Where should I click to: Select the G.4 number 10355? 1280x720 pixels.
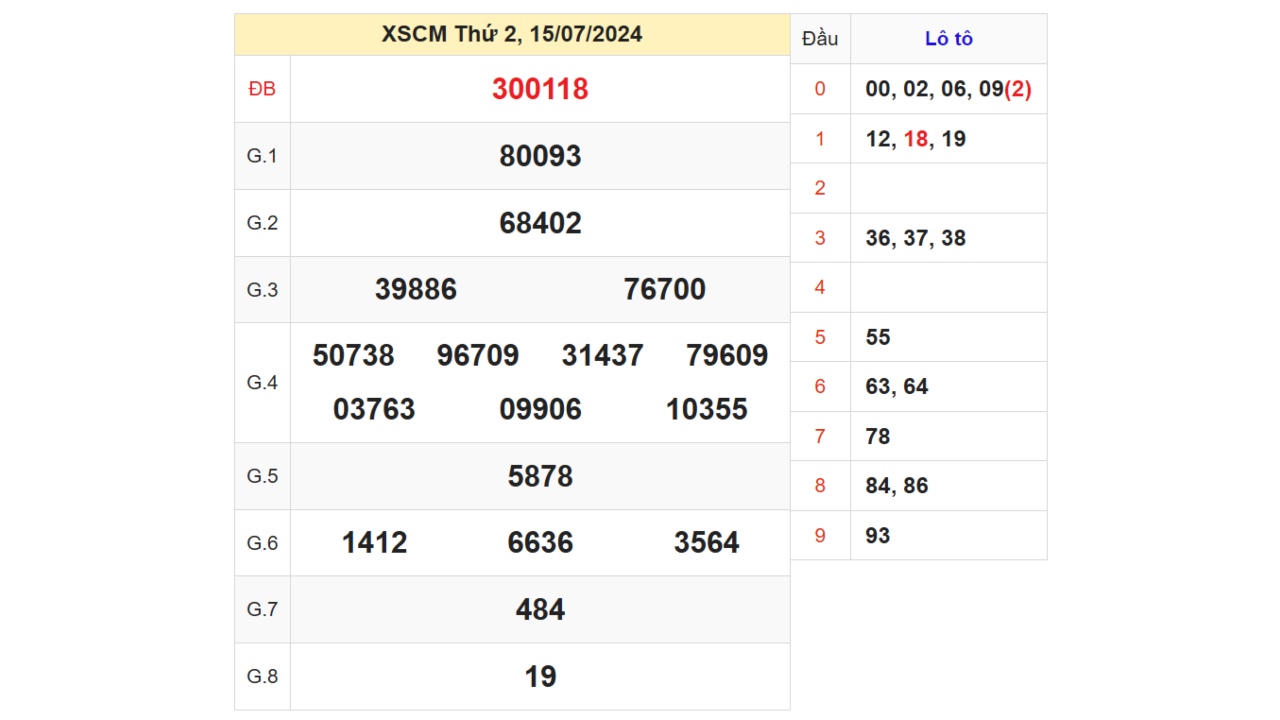[707, 410]
